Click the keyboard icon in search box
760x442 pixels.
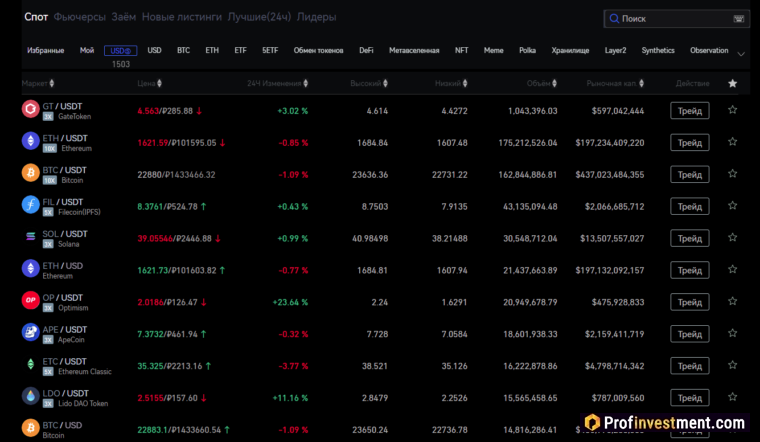[x=739, y=18]
